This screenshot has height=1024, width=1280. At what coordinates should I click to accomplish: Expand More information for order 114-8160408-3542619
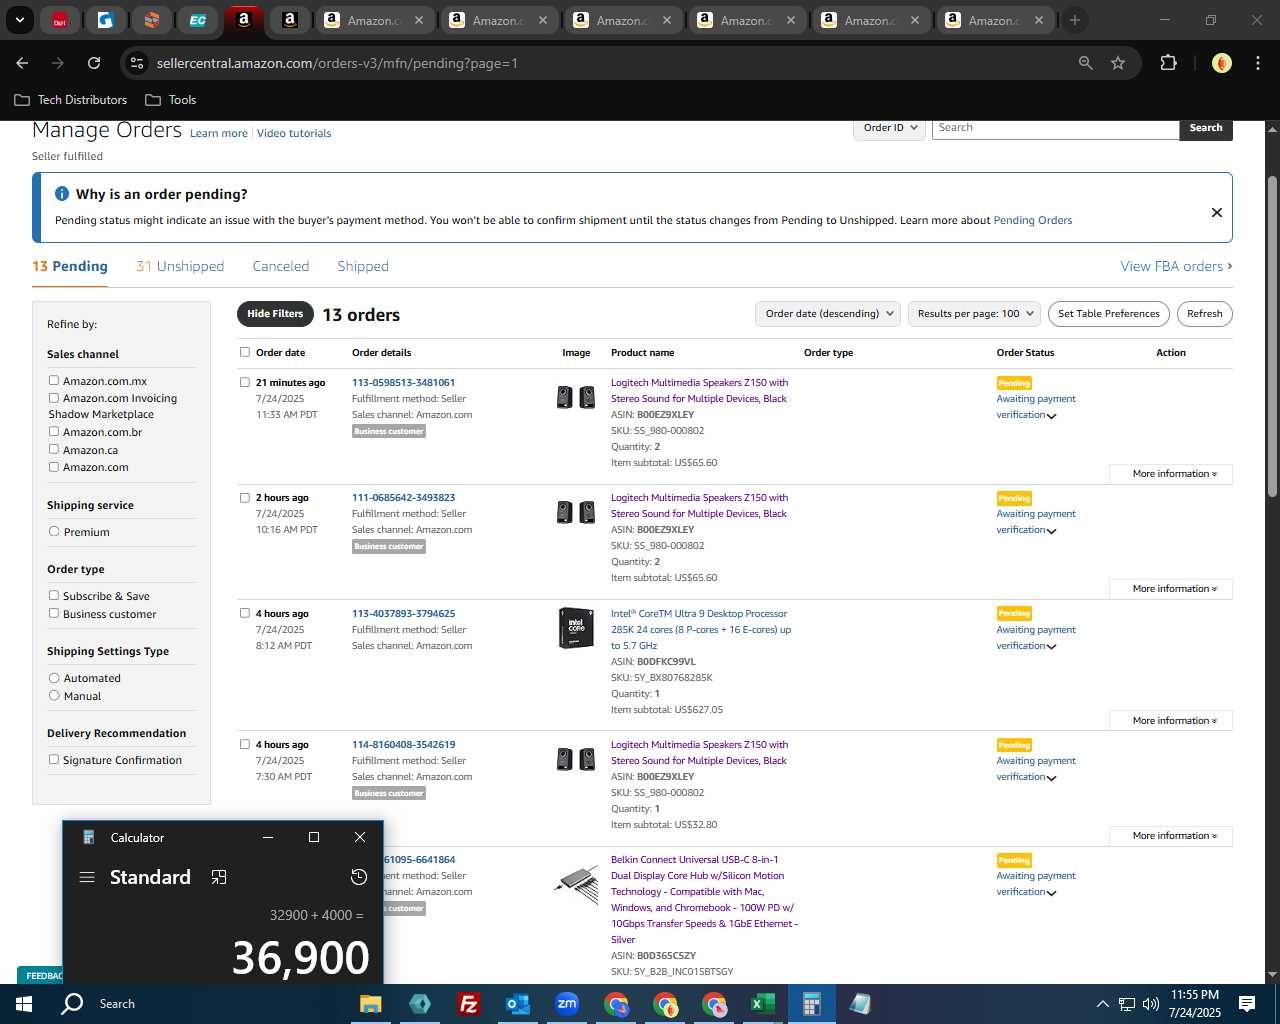(x=1171, y=836)
